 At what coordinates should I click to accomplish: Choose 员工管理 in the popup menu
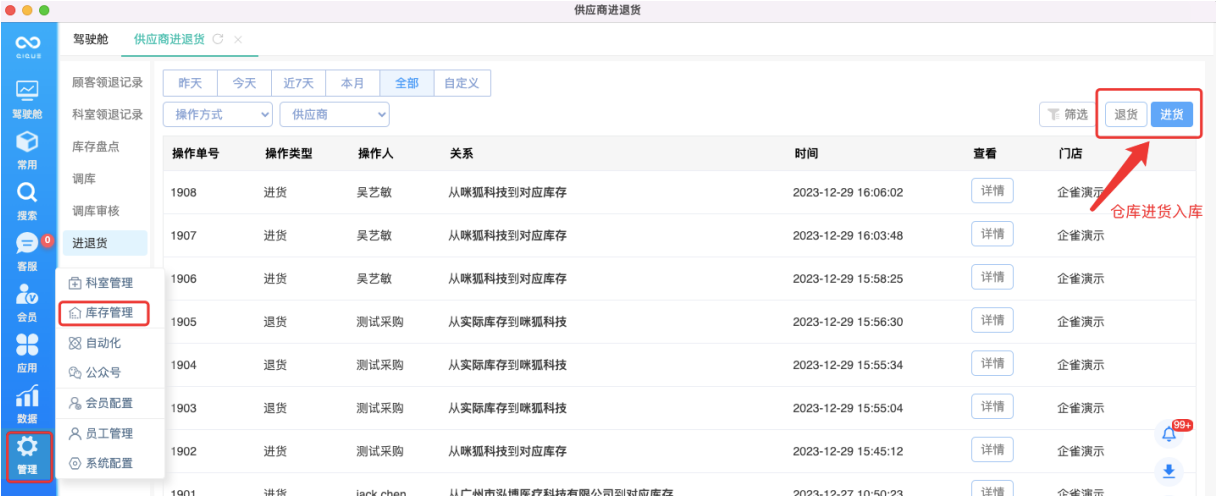(x=100, y=433)
